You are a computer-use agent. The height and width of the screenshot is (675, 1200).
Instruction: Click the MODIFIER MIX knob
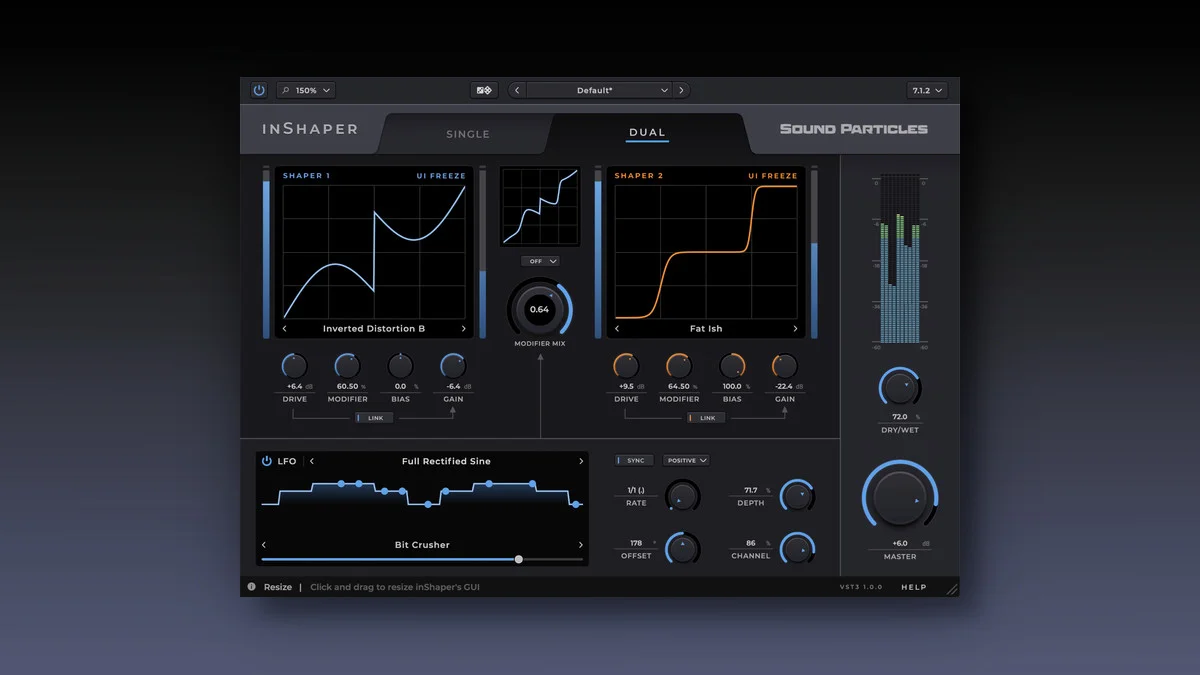point(540,310)
